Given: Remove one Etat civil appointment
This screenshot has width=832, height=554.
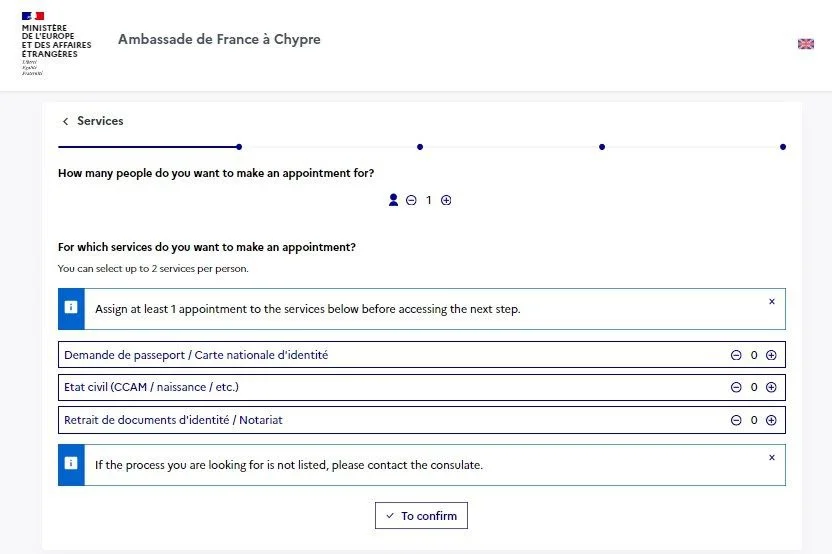Looking at the screenshot, I should pyautogui.click(x=736, y=387).
